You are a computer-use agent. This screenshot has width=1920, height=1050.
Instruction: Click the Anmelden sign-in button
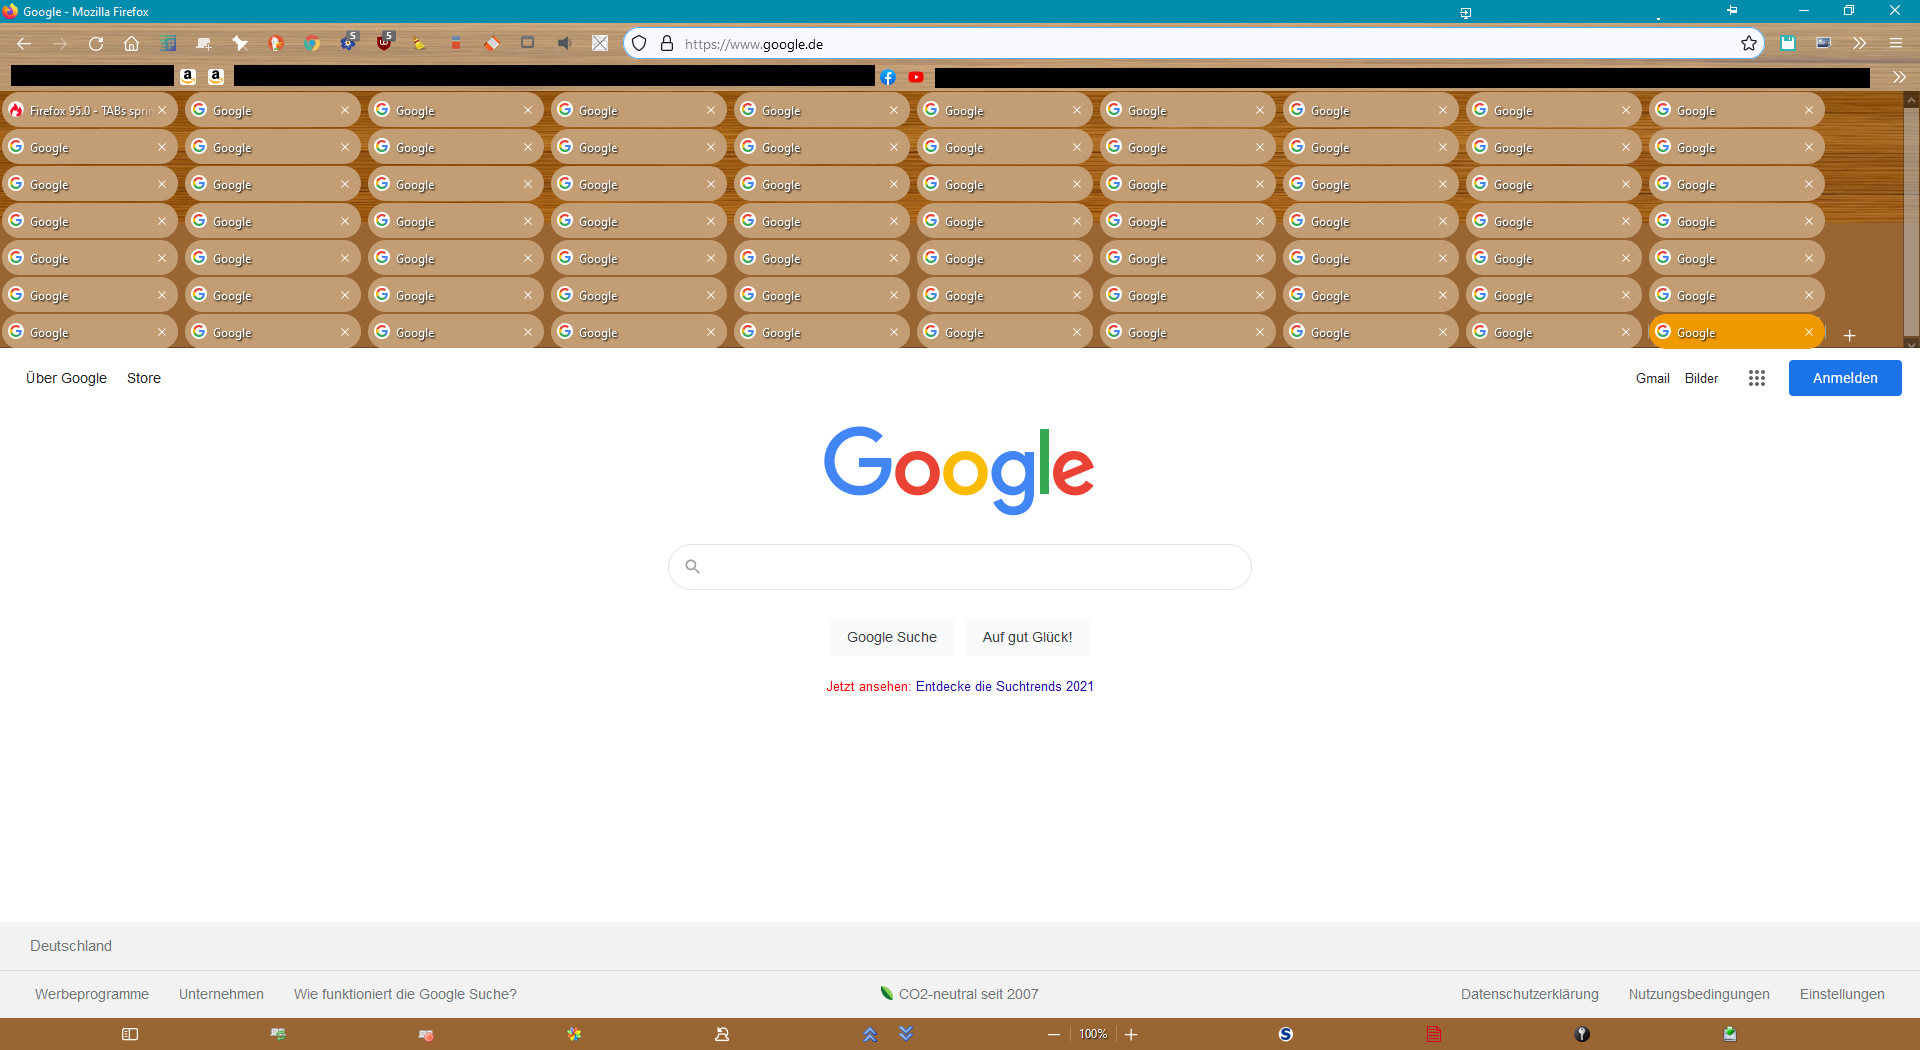coord(1845,378)
